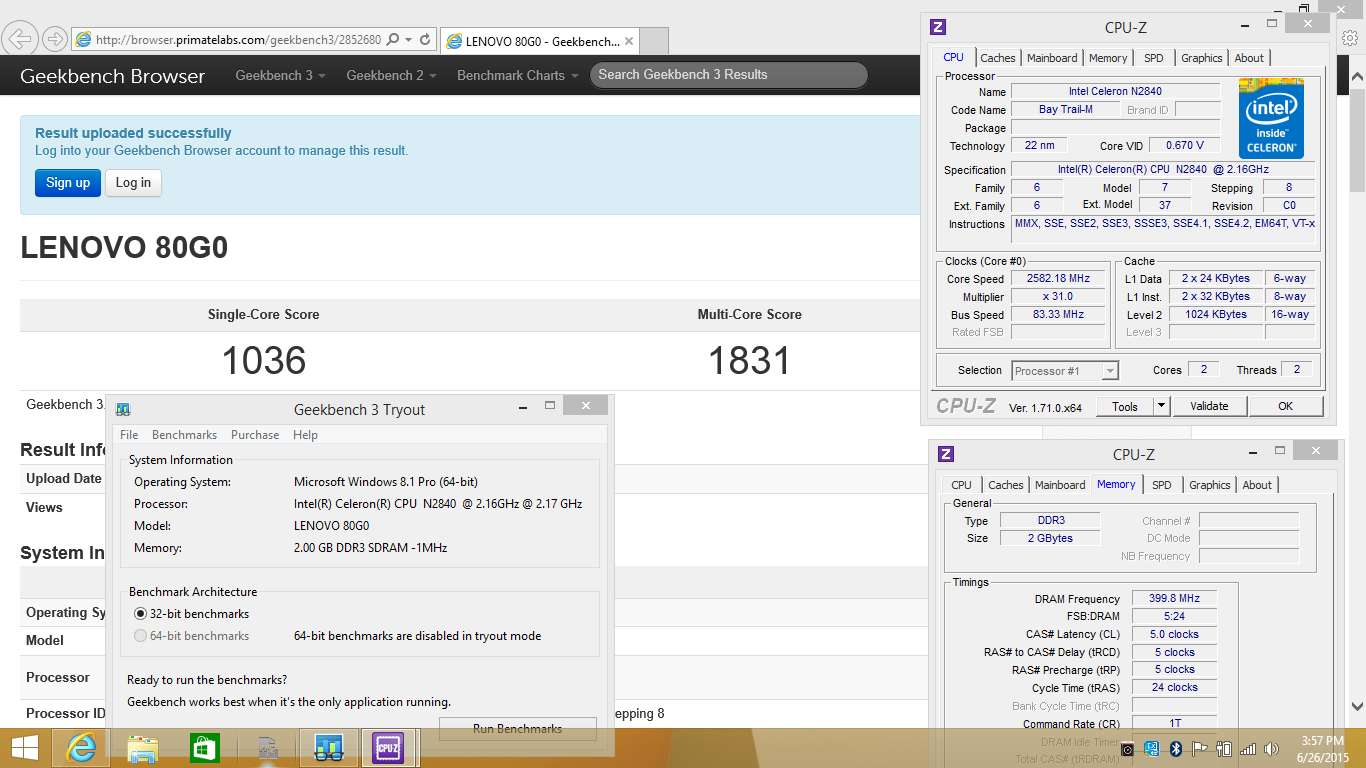The height and width of the screenshot is (768, 1366).
Task: Expand Benchmark Charts dropdown
Action: 517,75
